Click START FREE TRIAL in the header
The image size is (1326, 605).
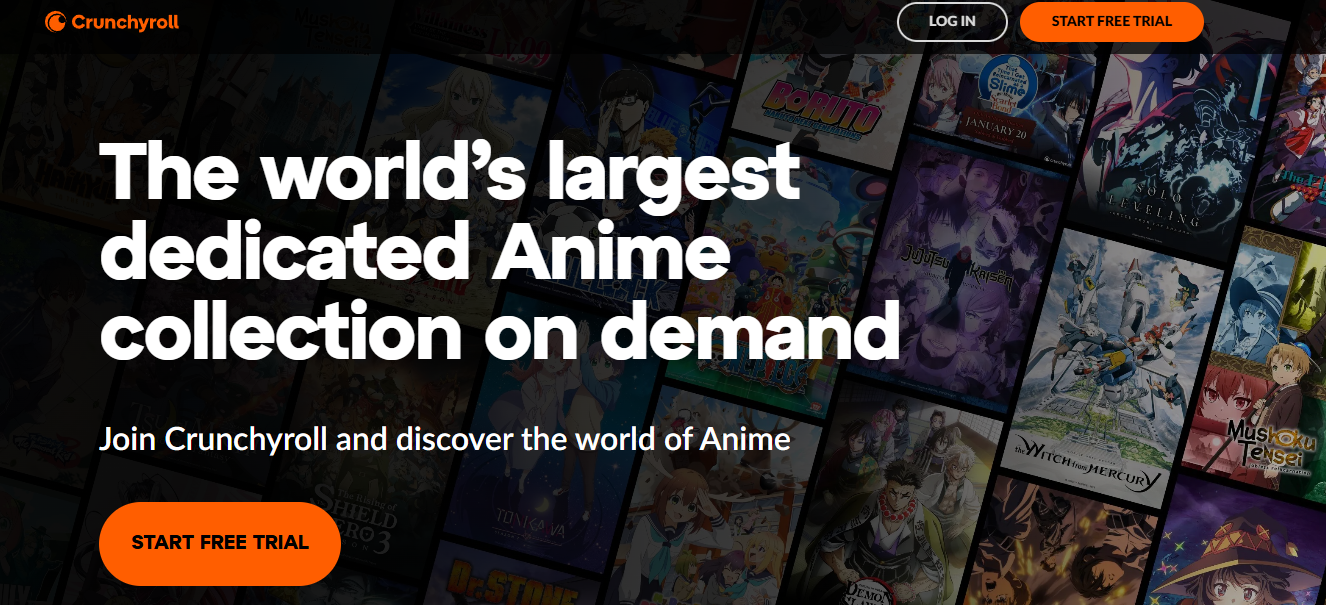click(x=1111, y=21)
